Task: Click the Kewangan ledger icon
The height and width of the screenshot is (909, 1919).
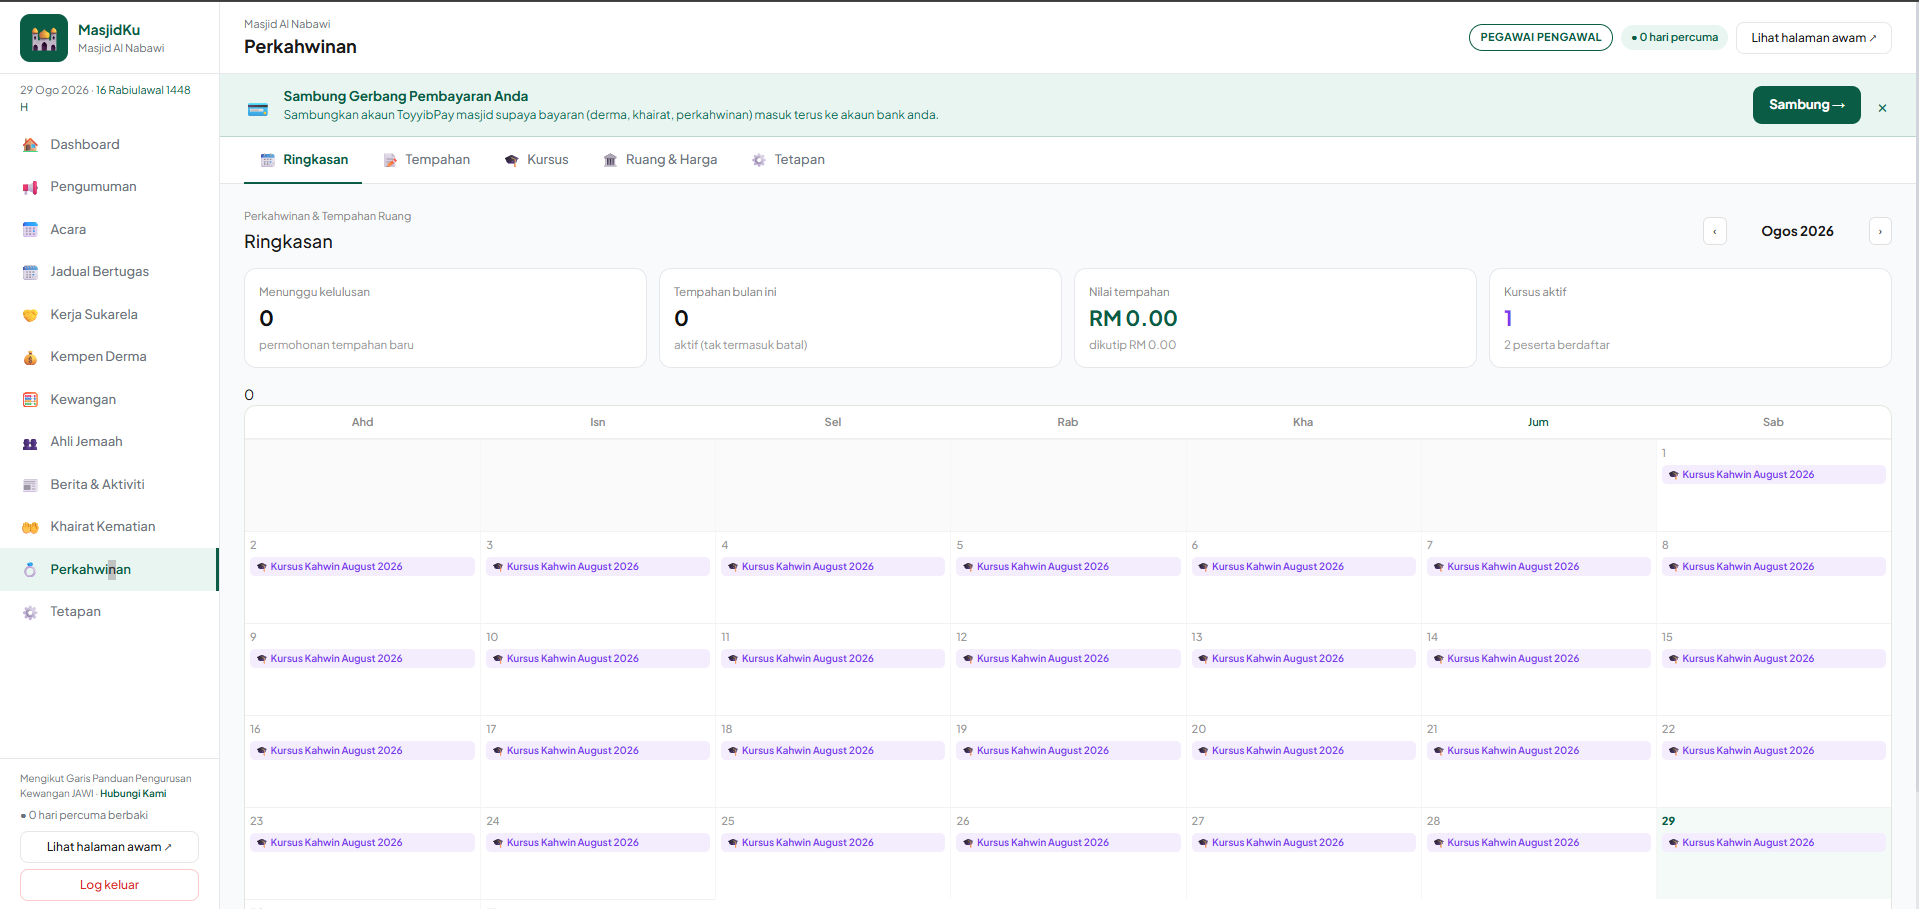Action: (30, 400)
